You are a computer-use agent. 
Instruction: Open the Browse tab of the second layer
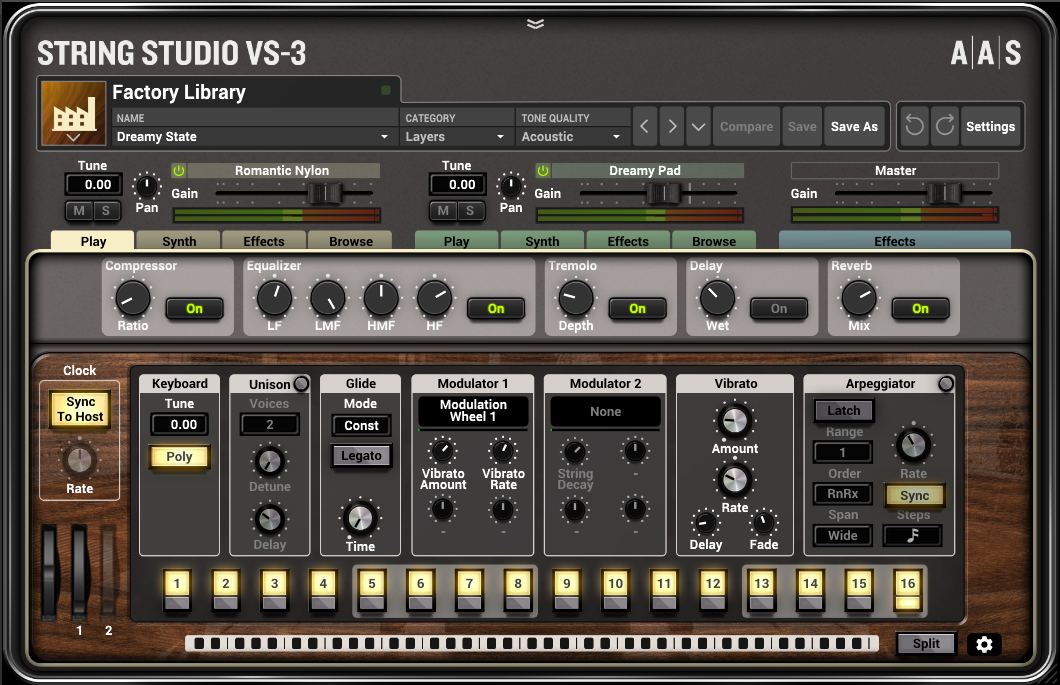pyautogui.click(x=714, y=240)
